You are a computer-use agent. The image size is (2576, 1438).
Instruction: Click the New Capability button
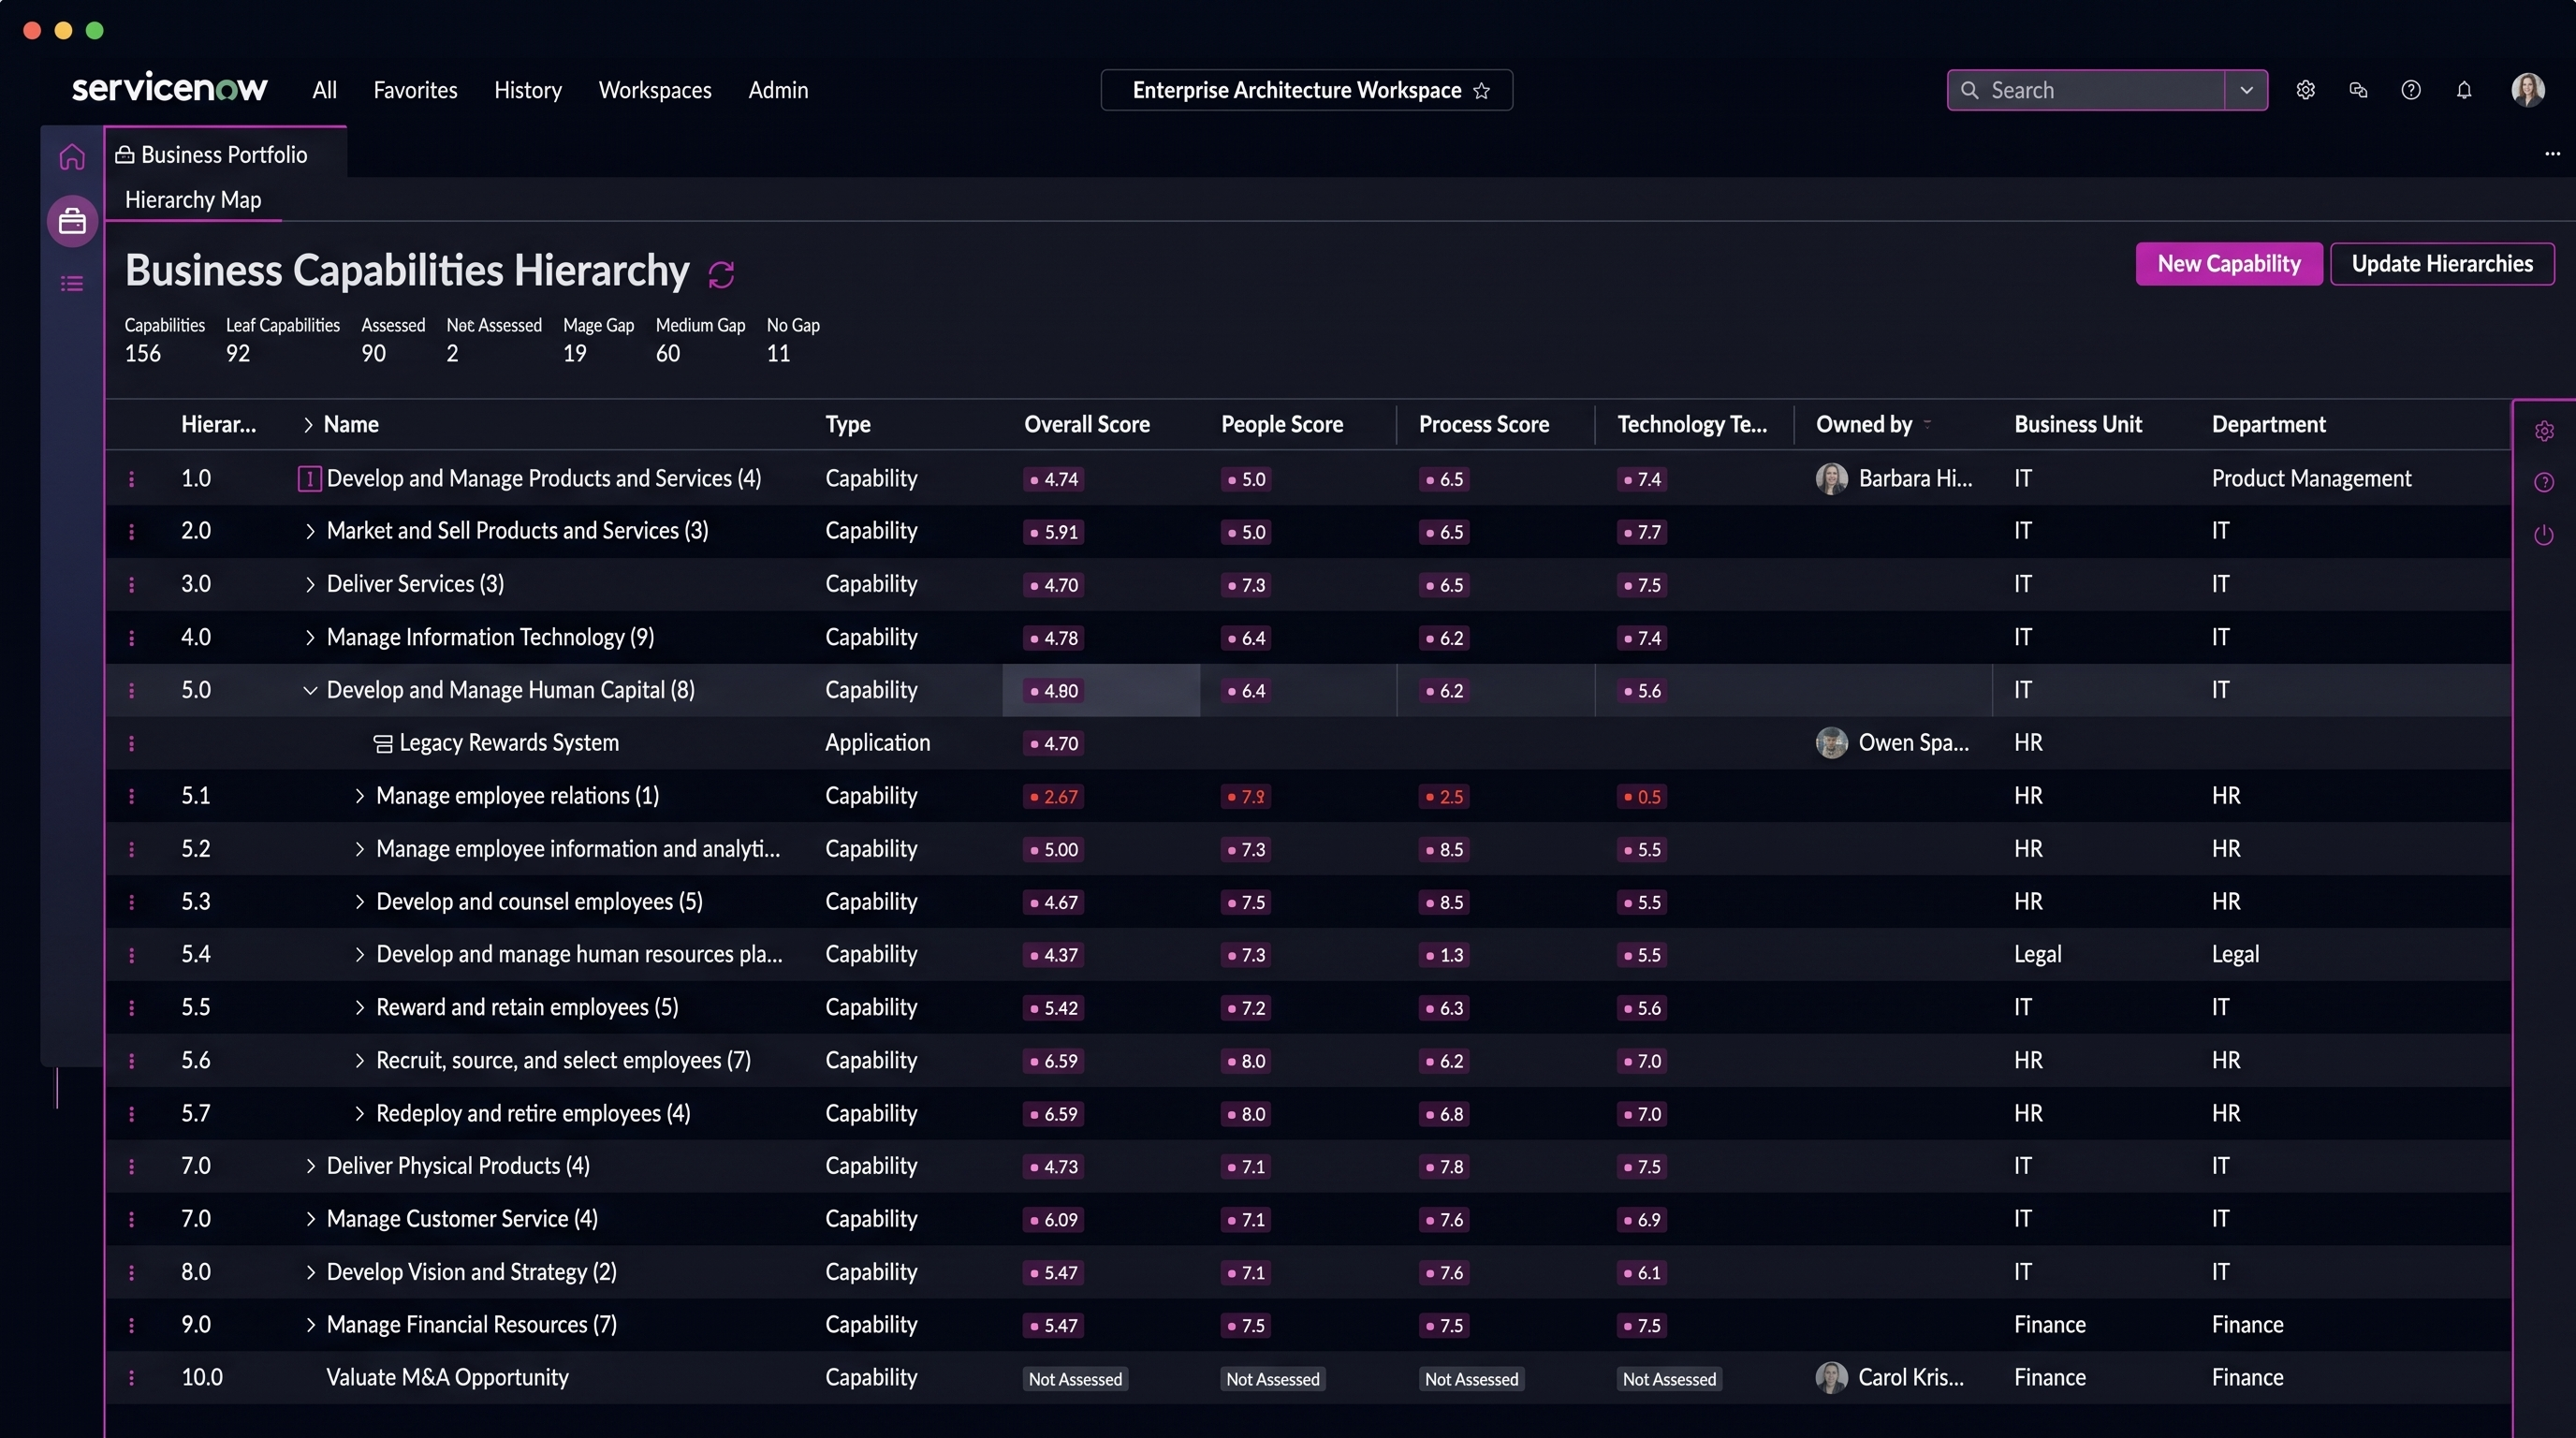(2228, 264)
